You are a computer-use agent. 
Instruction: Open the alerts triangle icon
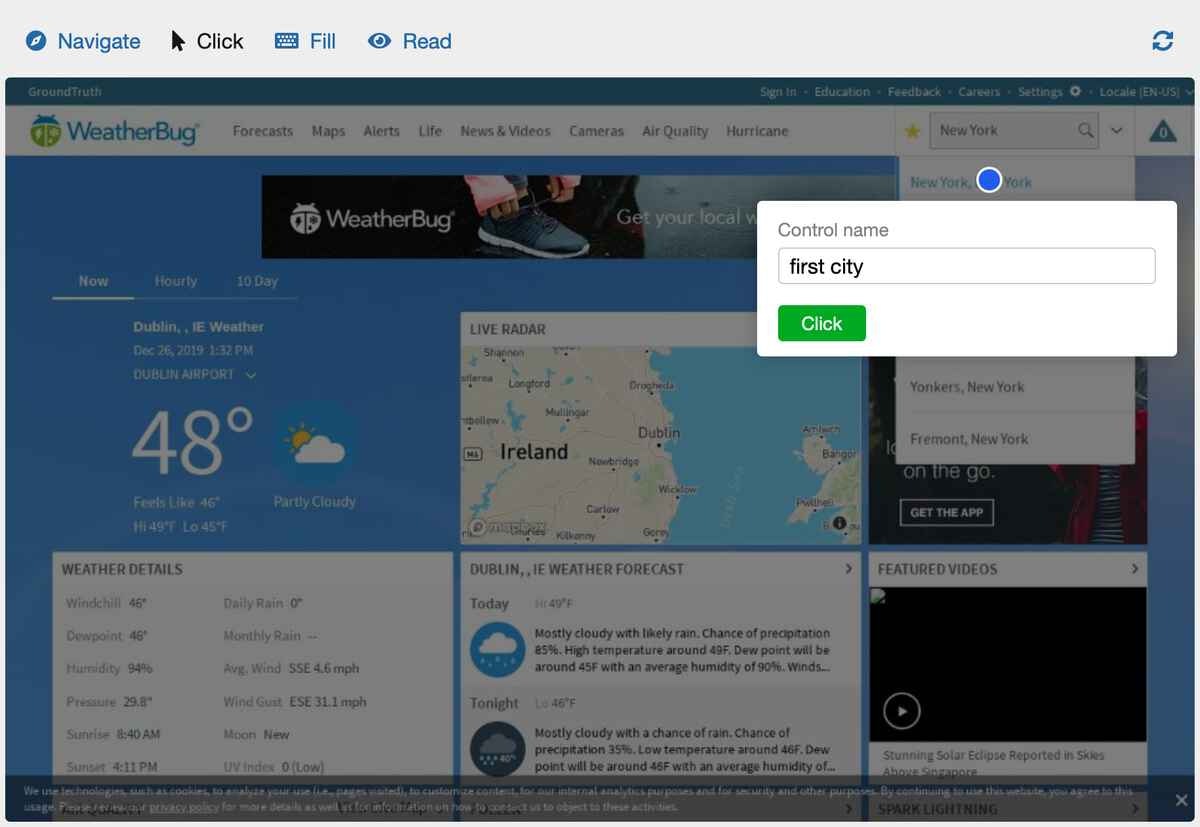tap(1162, 131)
